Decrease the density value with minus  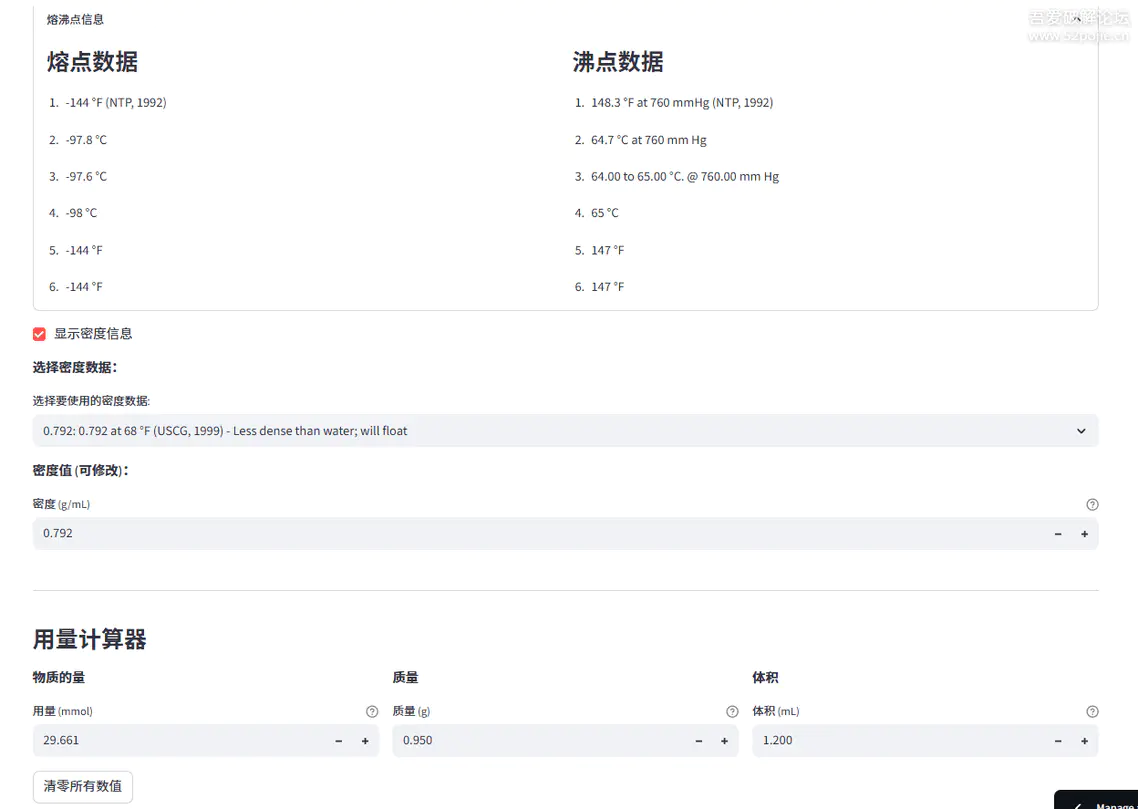point(1058,534)
